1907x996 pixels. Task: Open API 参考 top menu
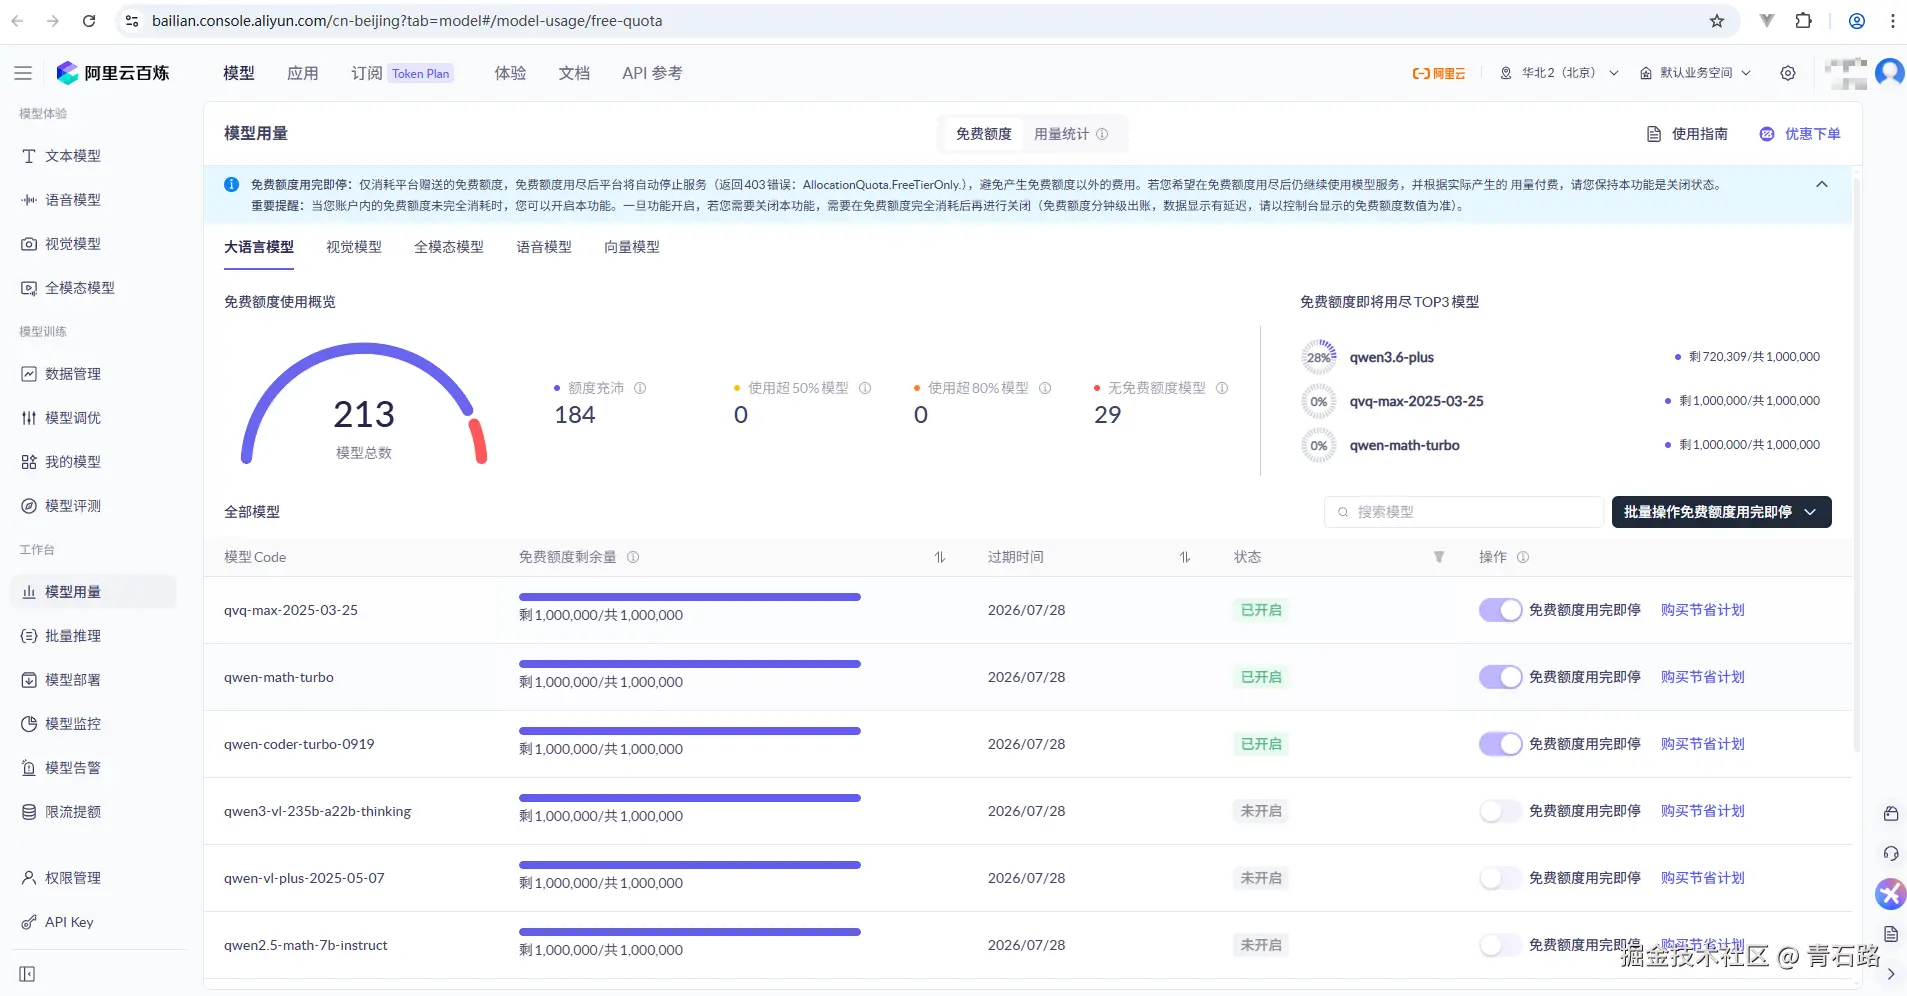tap(652, 73)
